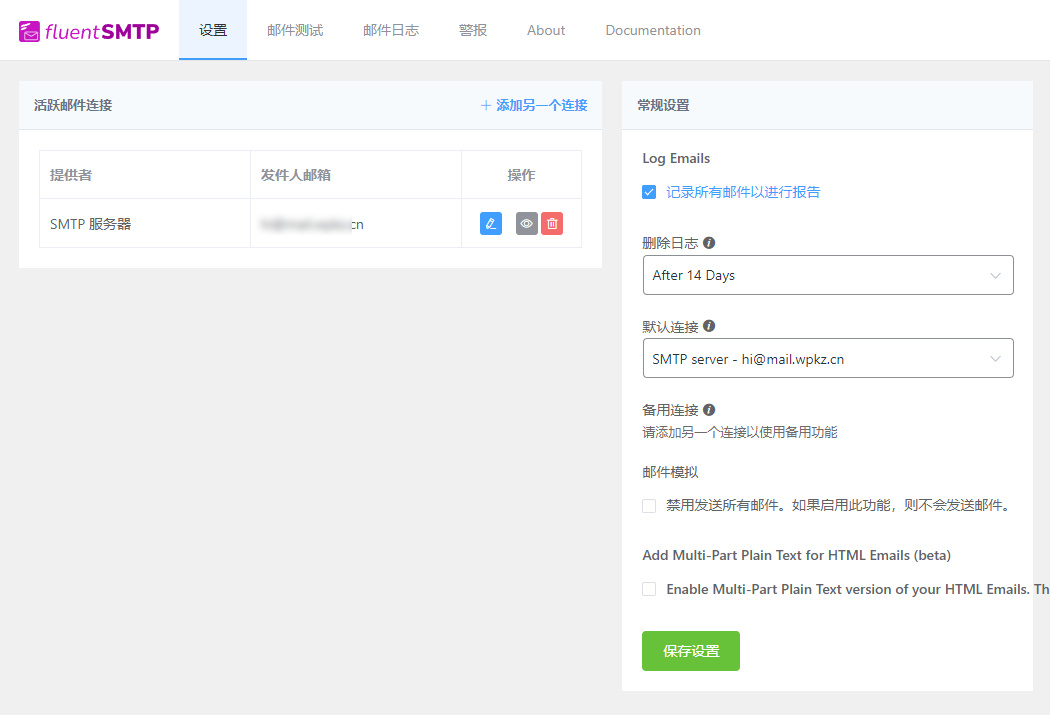The height and width of the screenshot is (715, 1050).
Task: Go to the 警报 tab
Action: [472, 30]
